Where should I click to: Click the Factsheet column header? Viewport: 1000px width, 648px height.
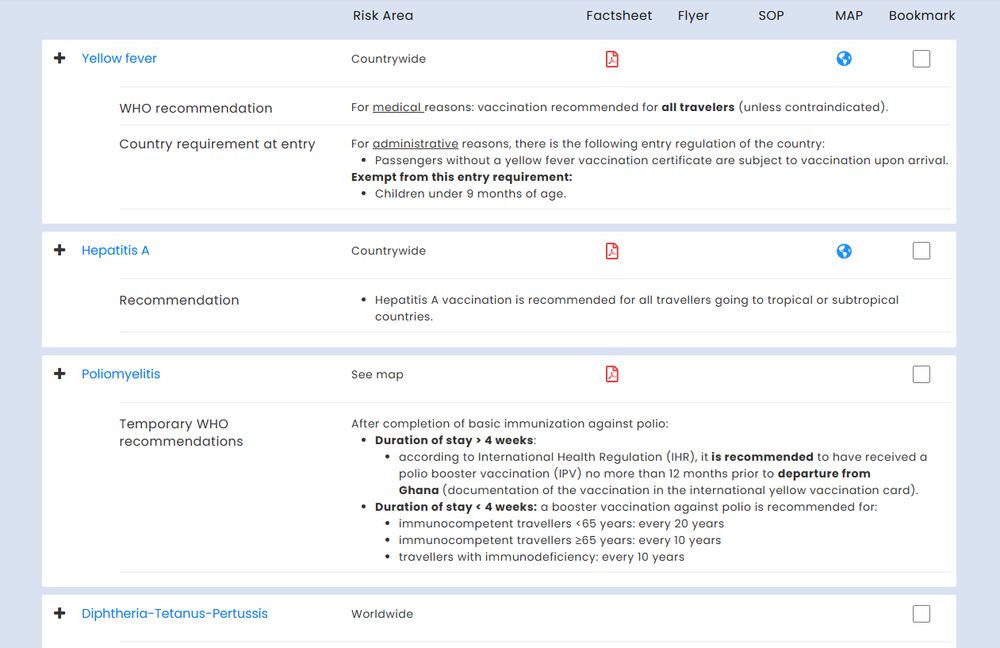(x=619, y=15)
